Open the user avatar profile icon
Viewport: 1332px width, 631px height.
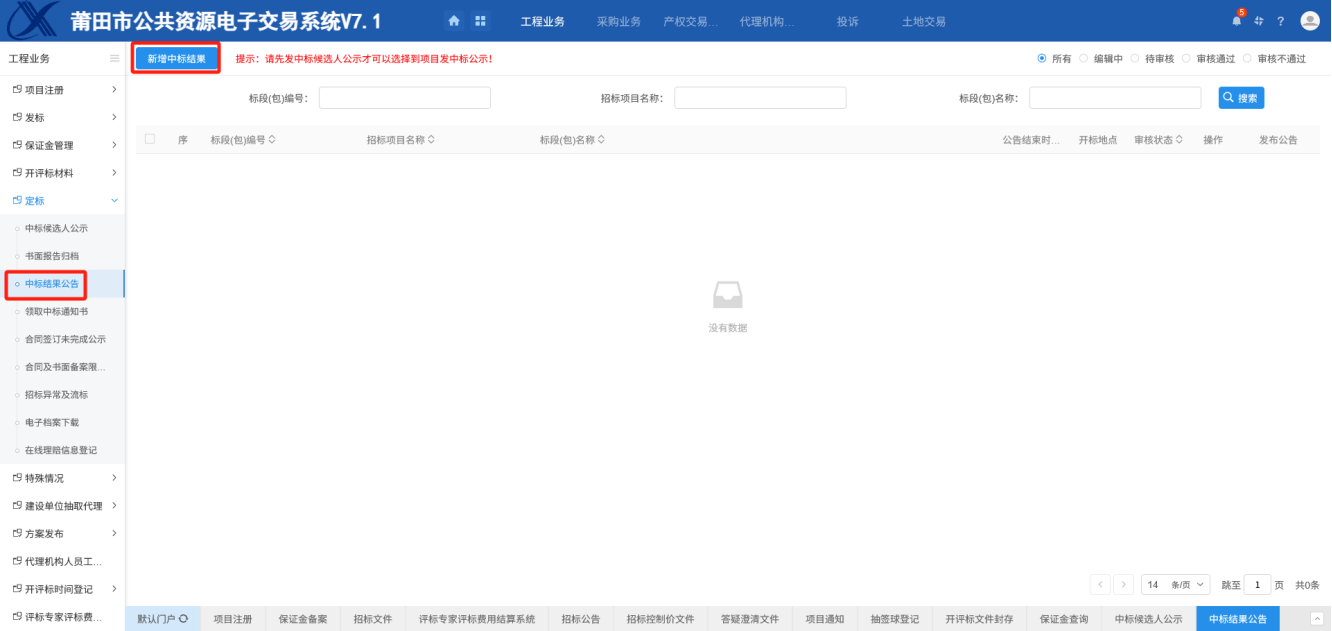coord(1309,21)
